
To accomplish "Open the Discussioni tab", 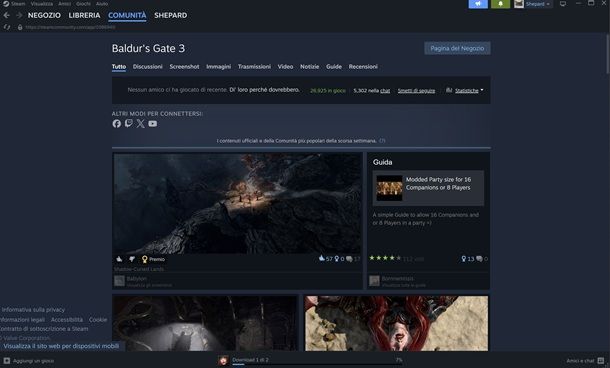I will (x=147, y=67).
